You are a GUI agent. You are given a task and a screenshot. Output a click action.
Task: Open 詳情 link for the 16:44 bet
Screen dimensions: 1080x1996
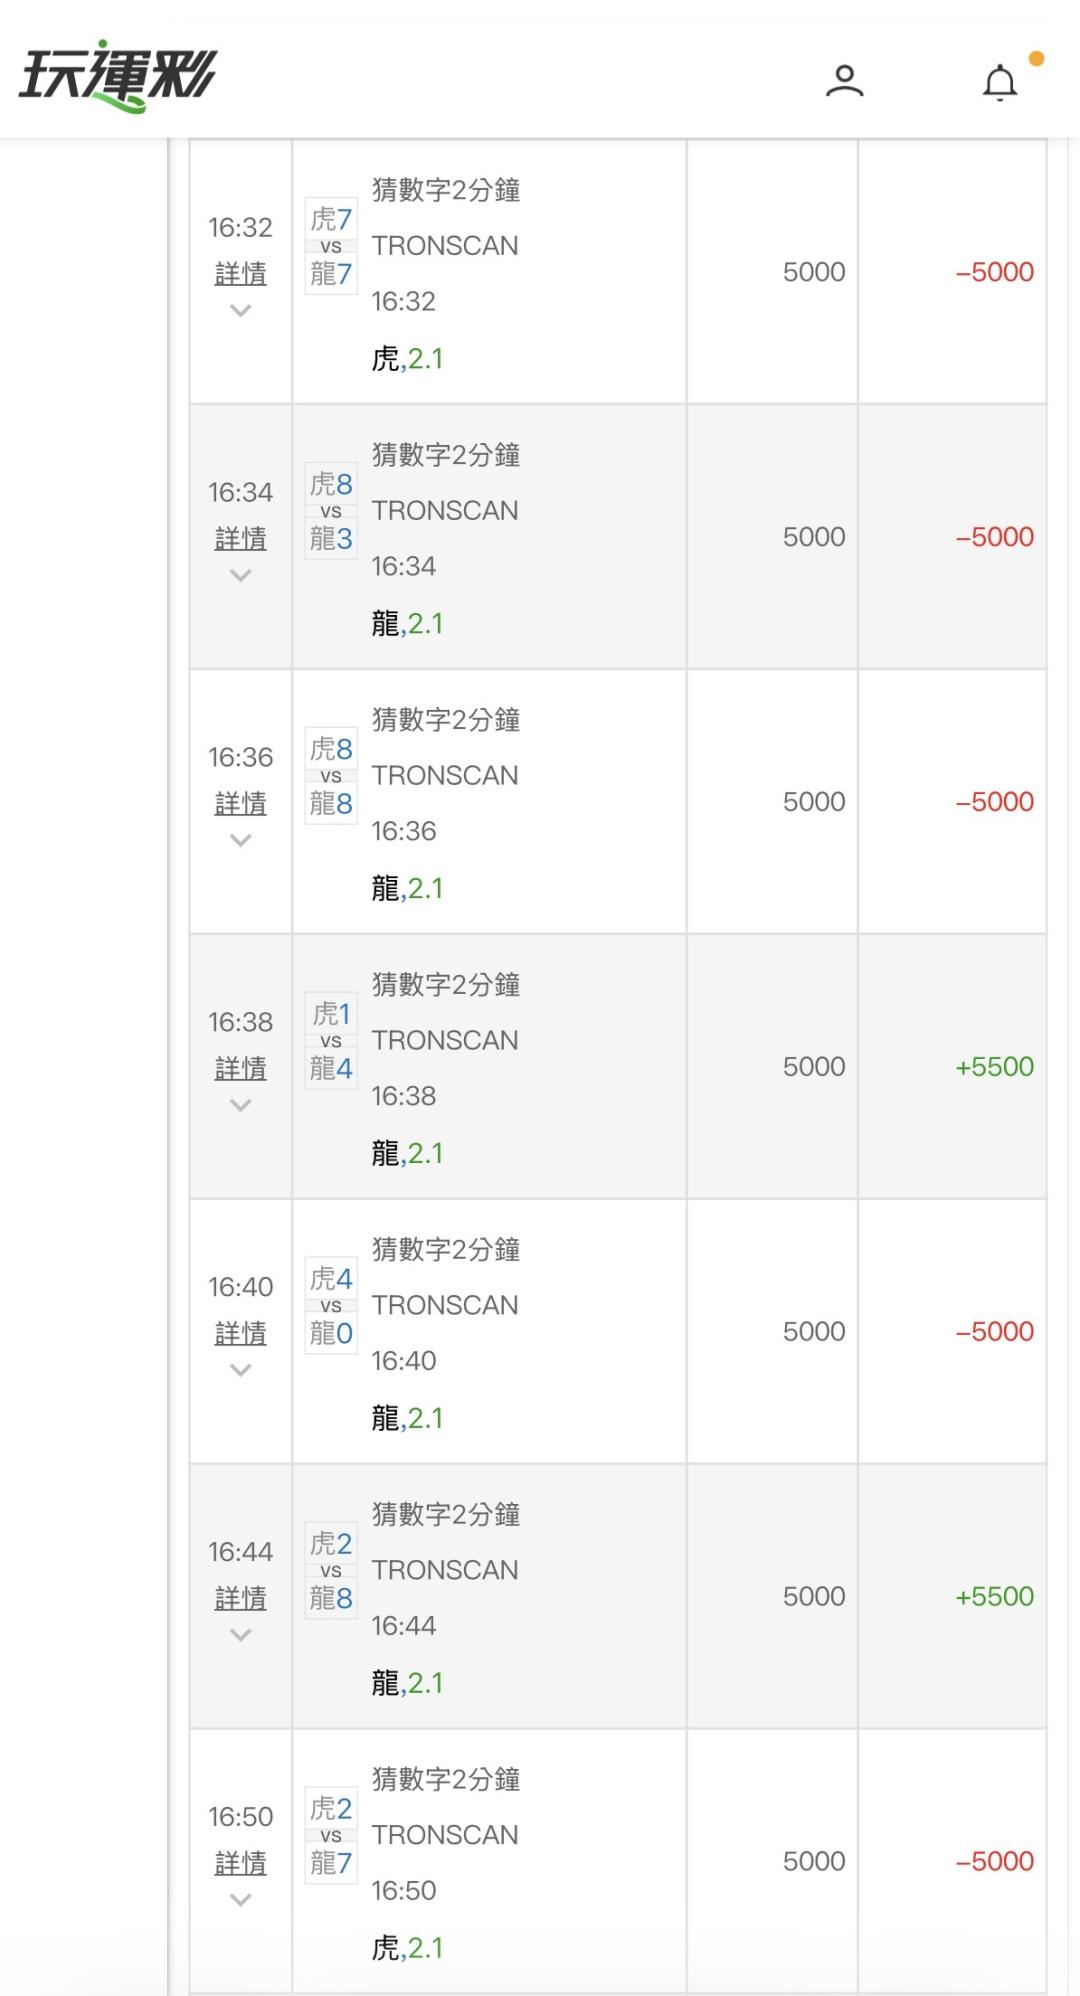click(240, 1599)
